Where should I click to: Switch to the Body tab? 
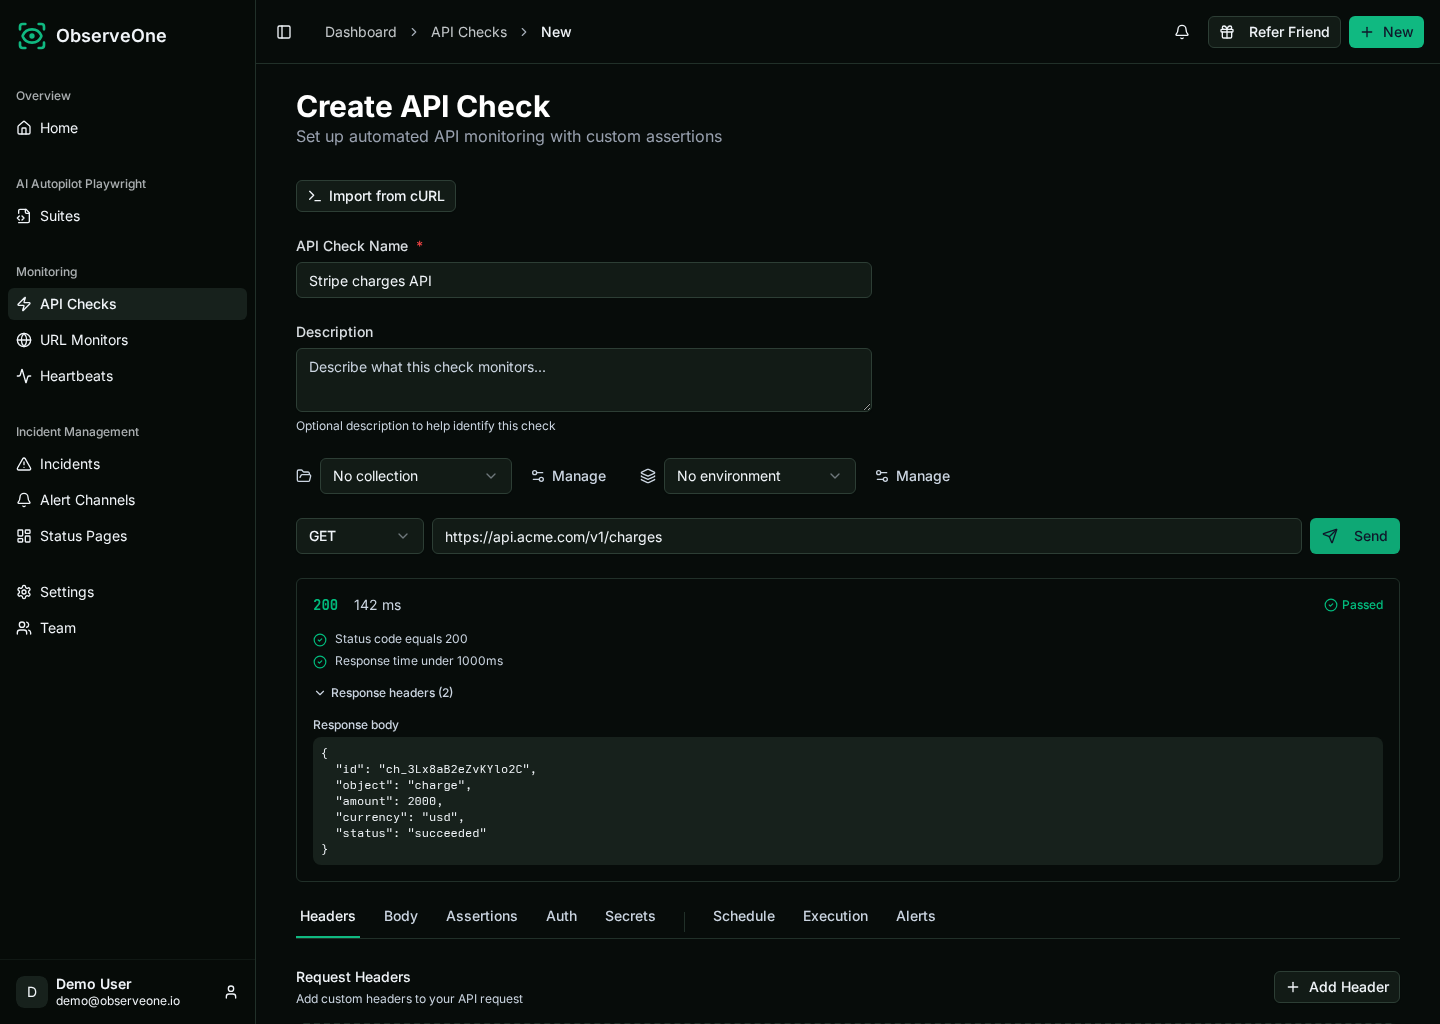click(401, 916)
